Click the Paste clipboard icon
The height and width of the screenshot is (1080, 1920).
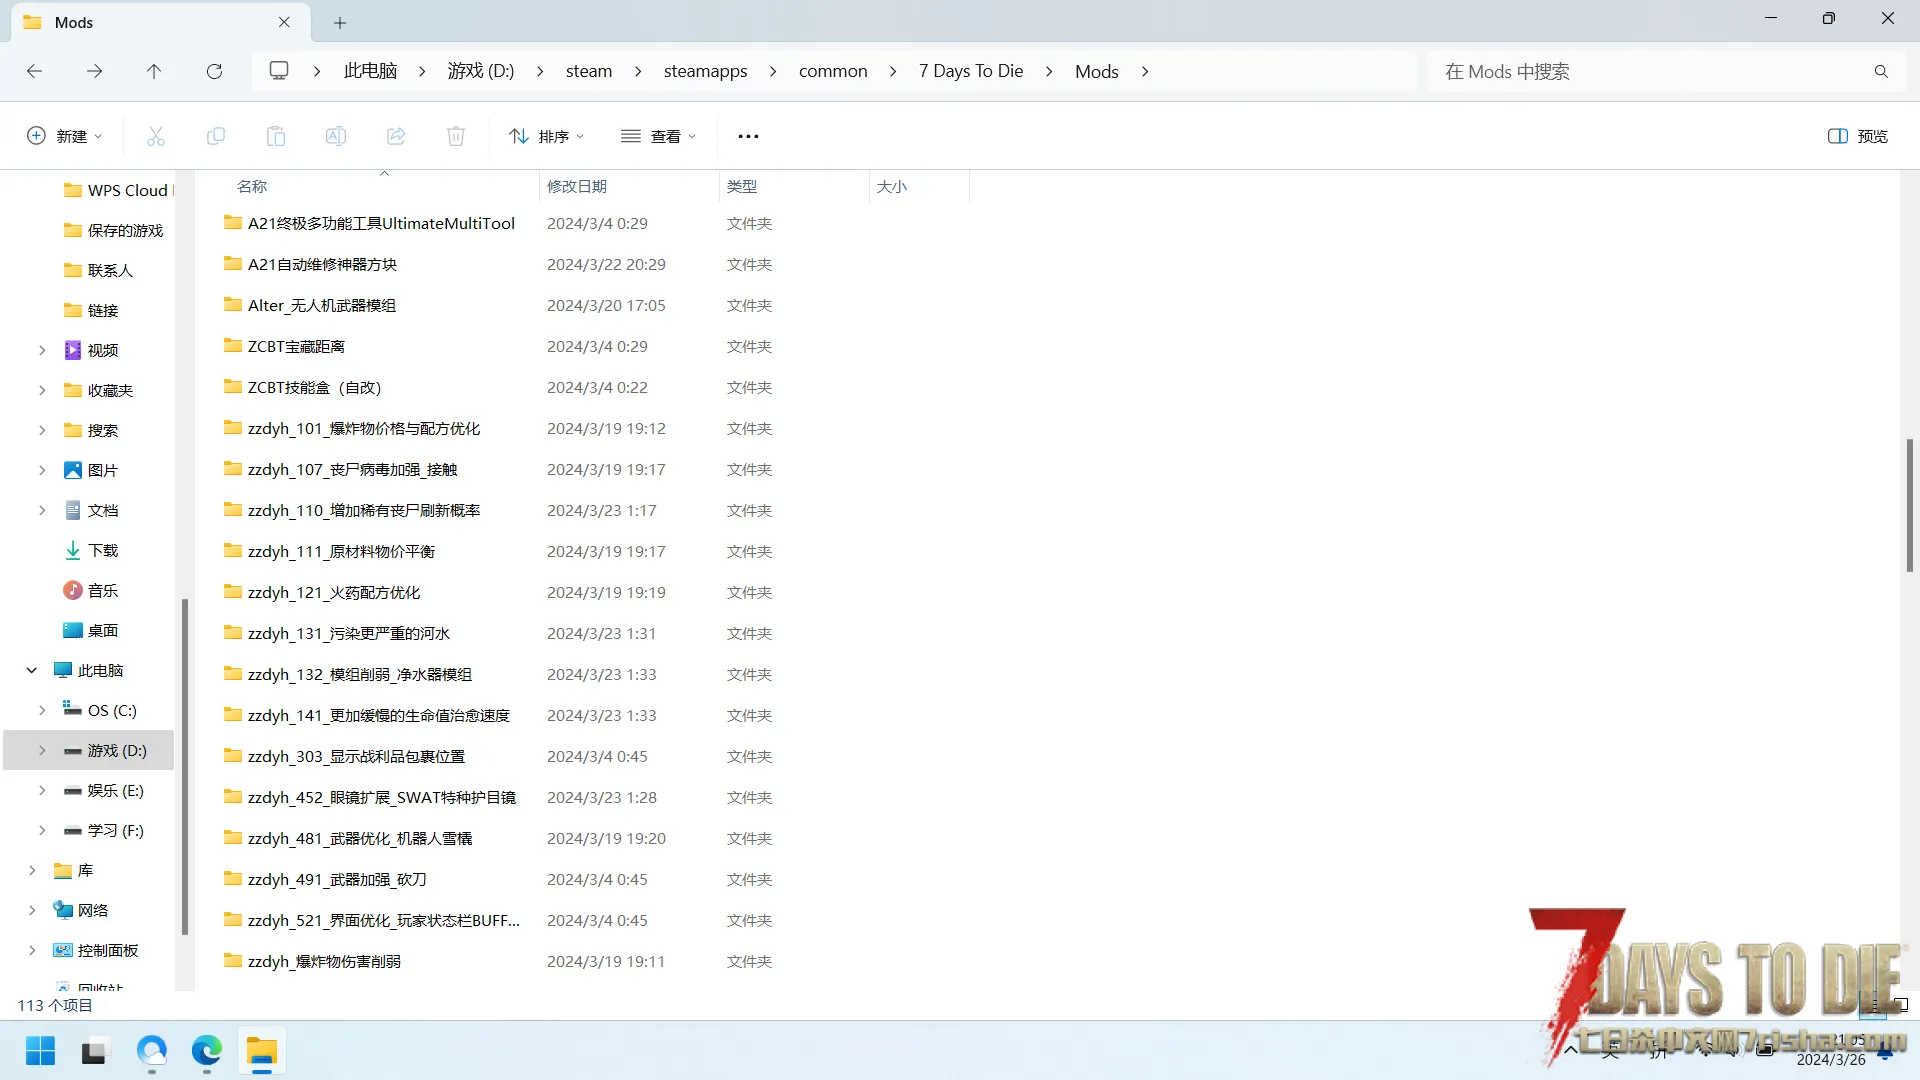pos(276,136)
